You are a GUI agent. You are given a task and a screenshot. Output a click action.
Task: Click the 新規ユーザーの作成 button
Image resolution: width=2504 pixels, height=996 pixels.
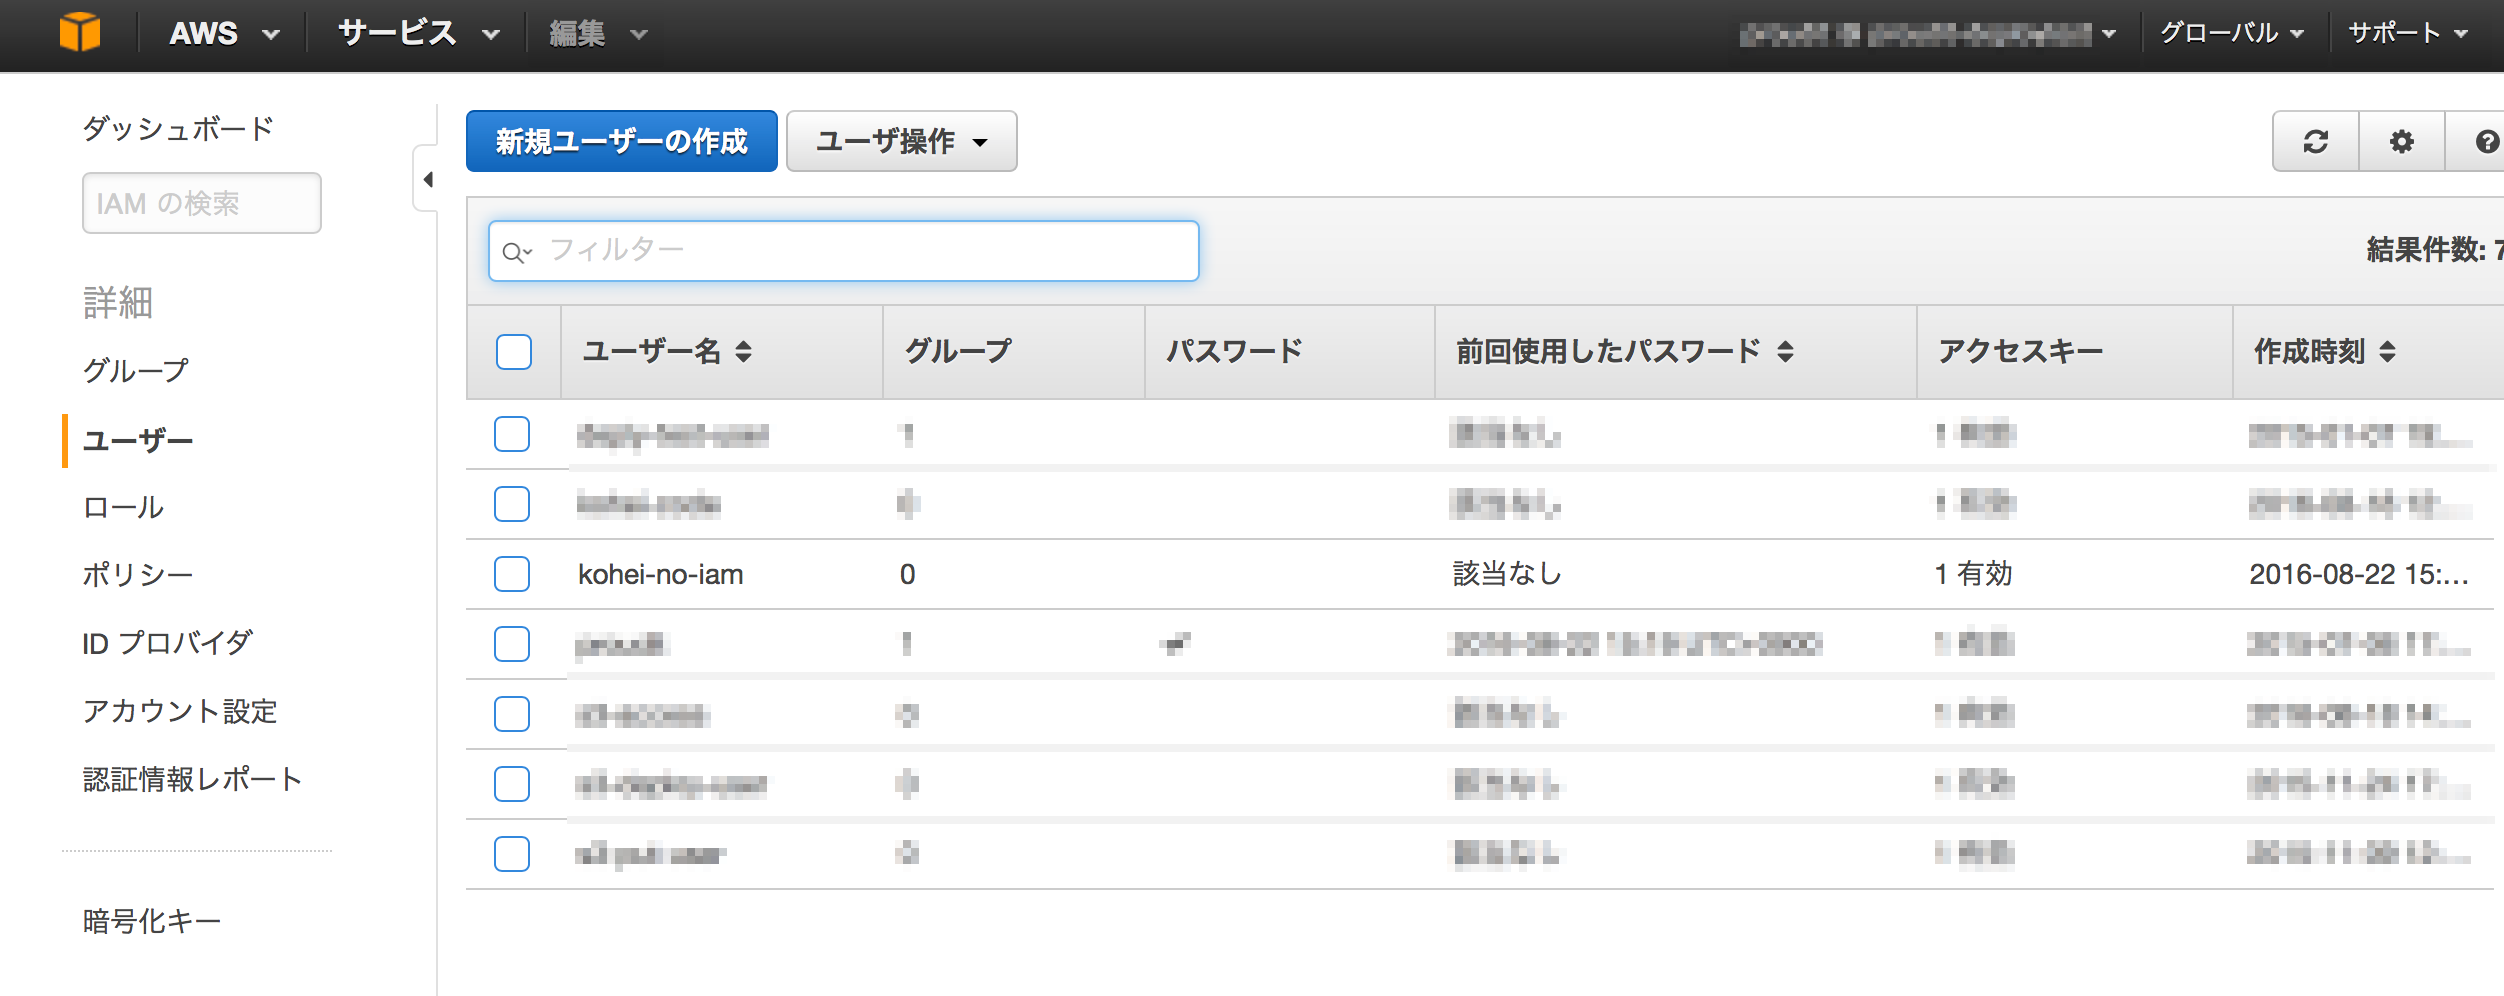621,141
